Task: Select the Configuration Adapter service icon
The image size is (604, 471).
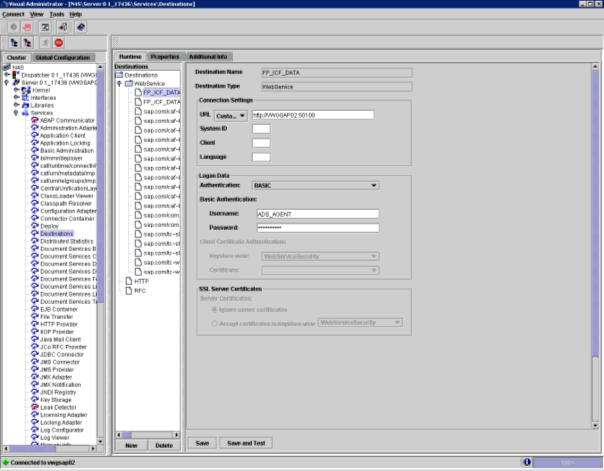Action: (x=35, y=211)
